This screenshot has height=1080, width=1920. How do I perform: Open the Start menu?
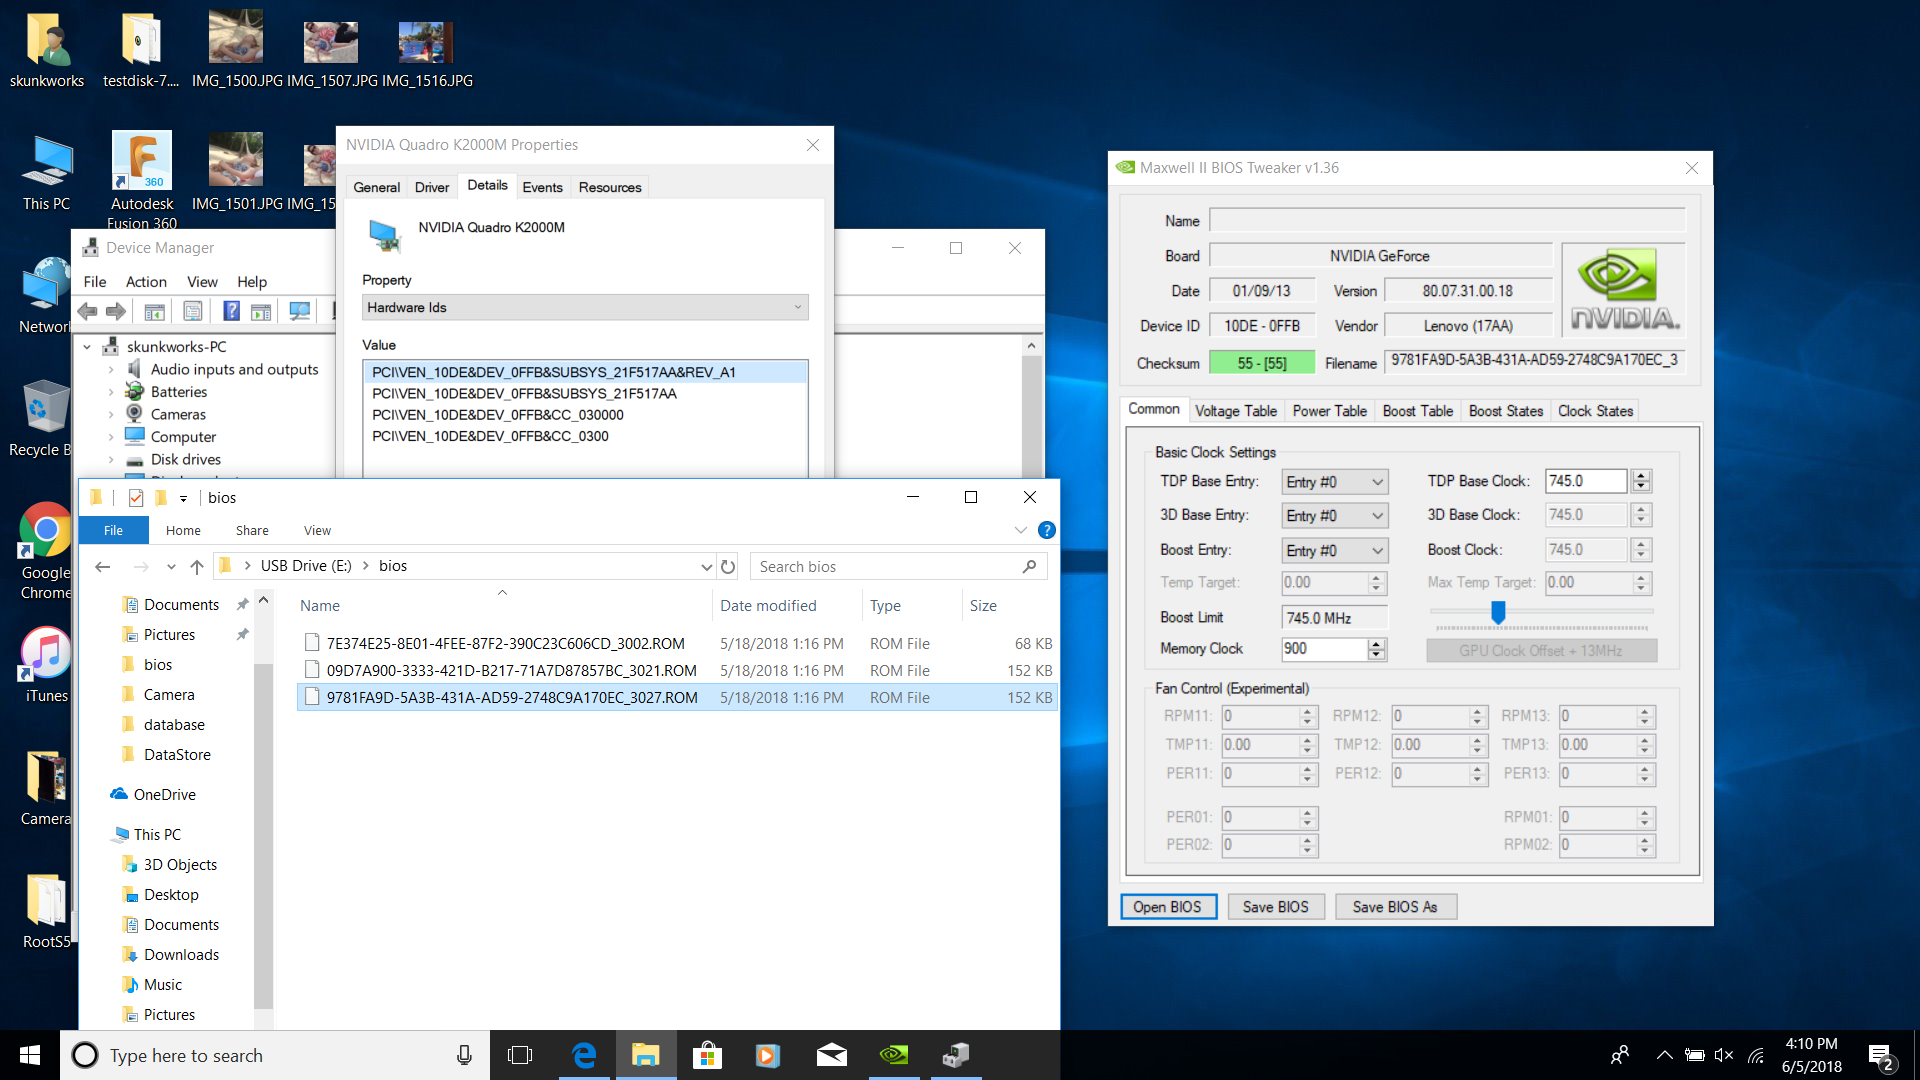30,1055
